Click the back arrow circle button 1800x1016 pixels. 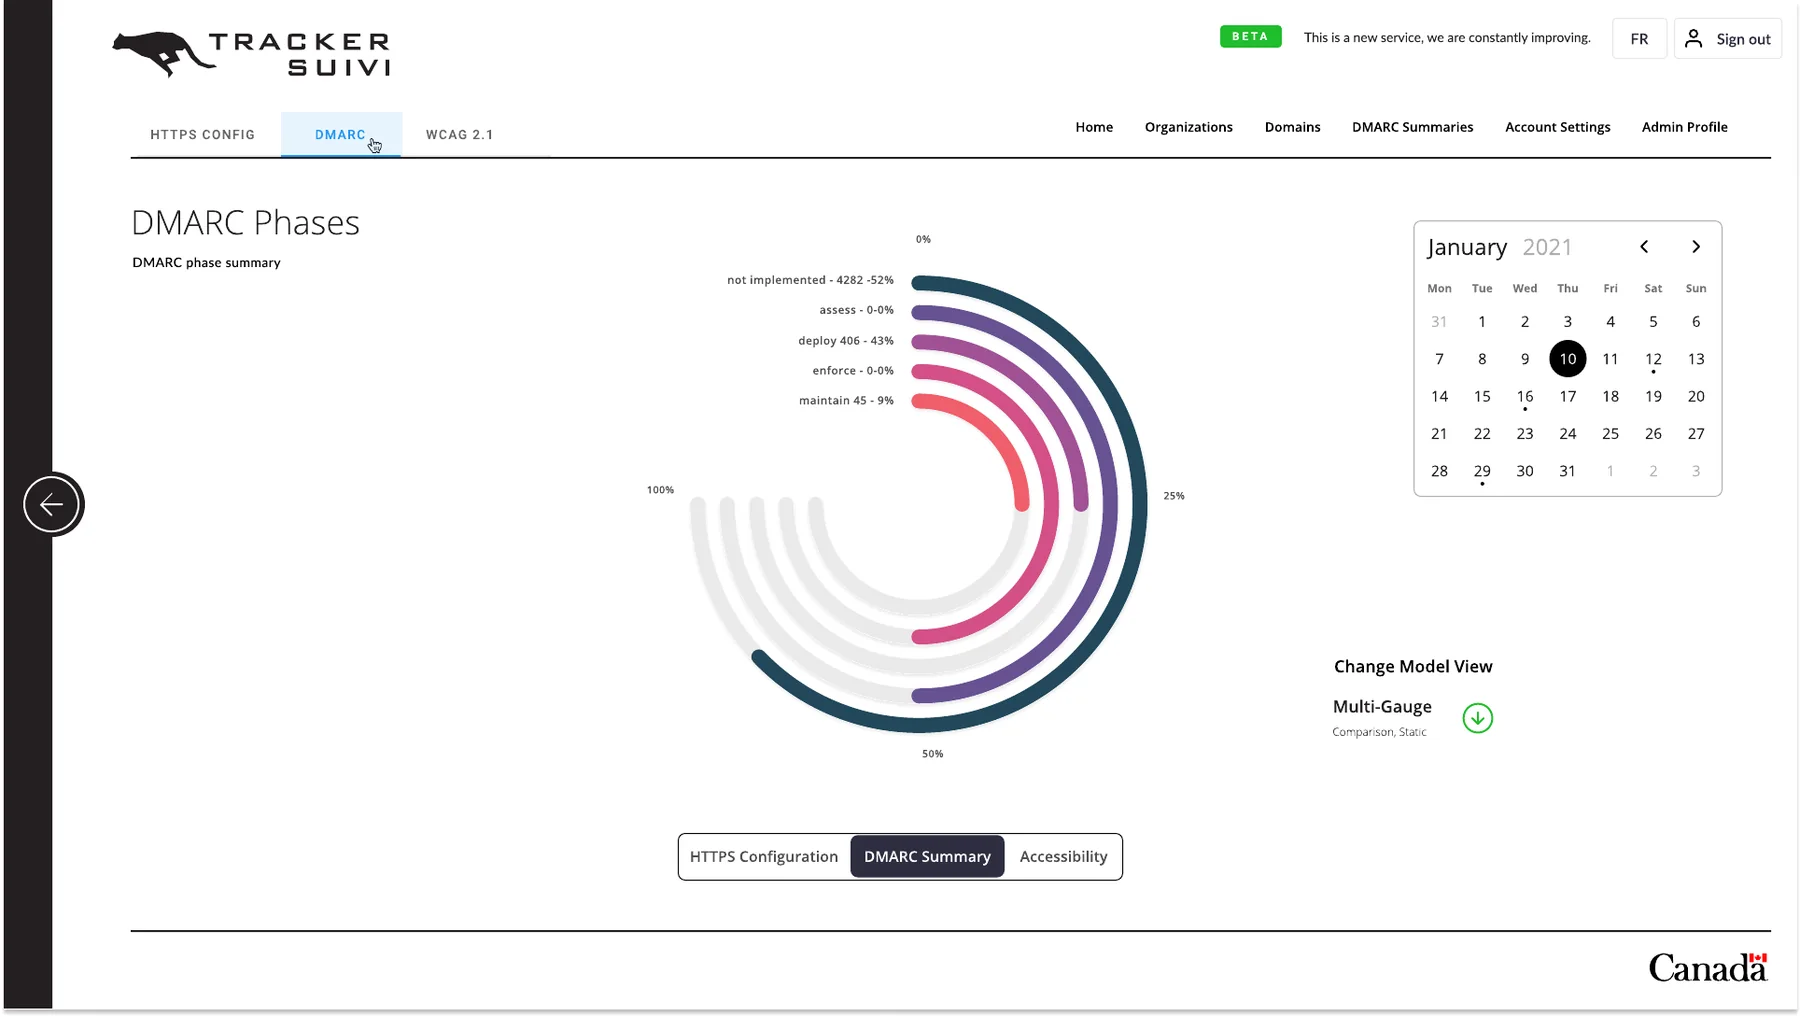52,504
